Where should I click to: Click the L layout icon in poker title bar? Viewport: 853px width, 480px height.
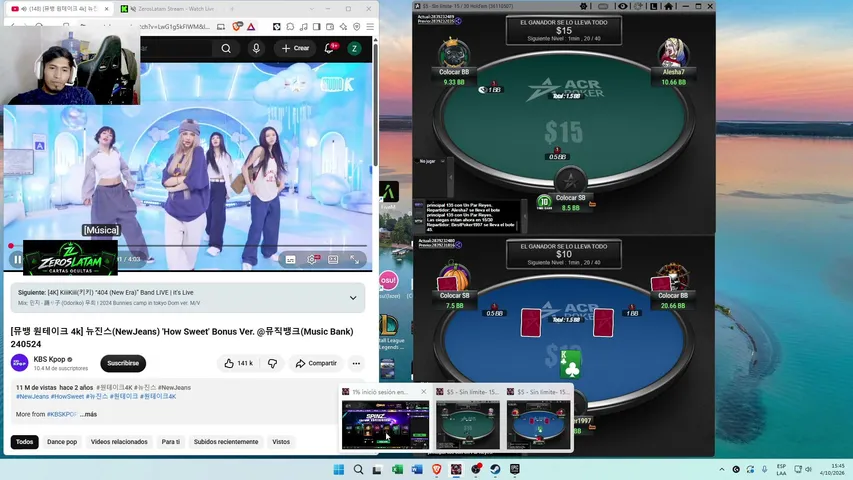653,6
